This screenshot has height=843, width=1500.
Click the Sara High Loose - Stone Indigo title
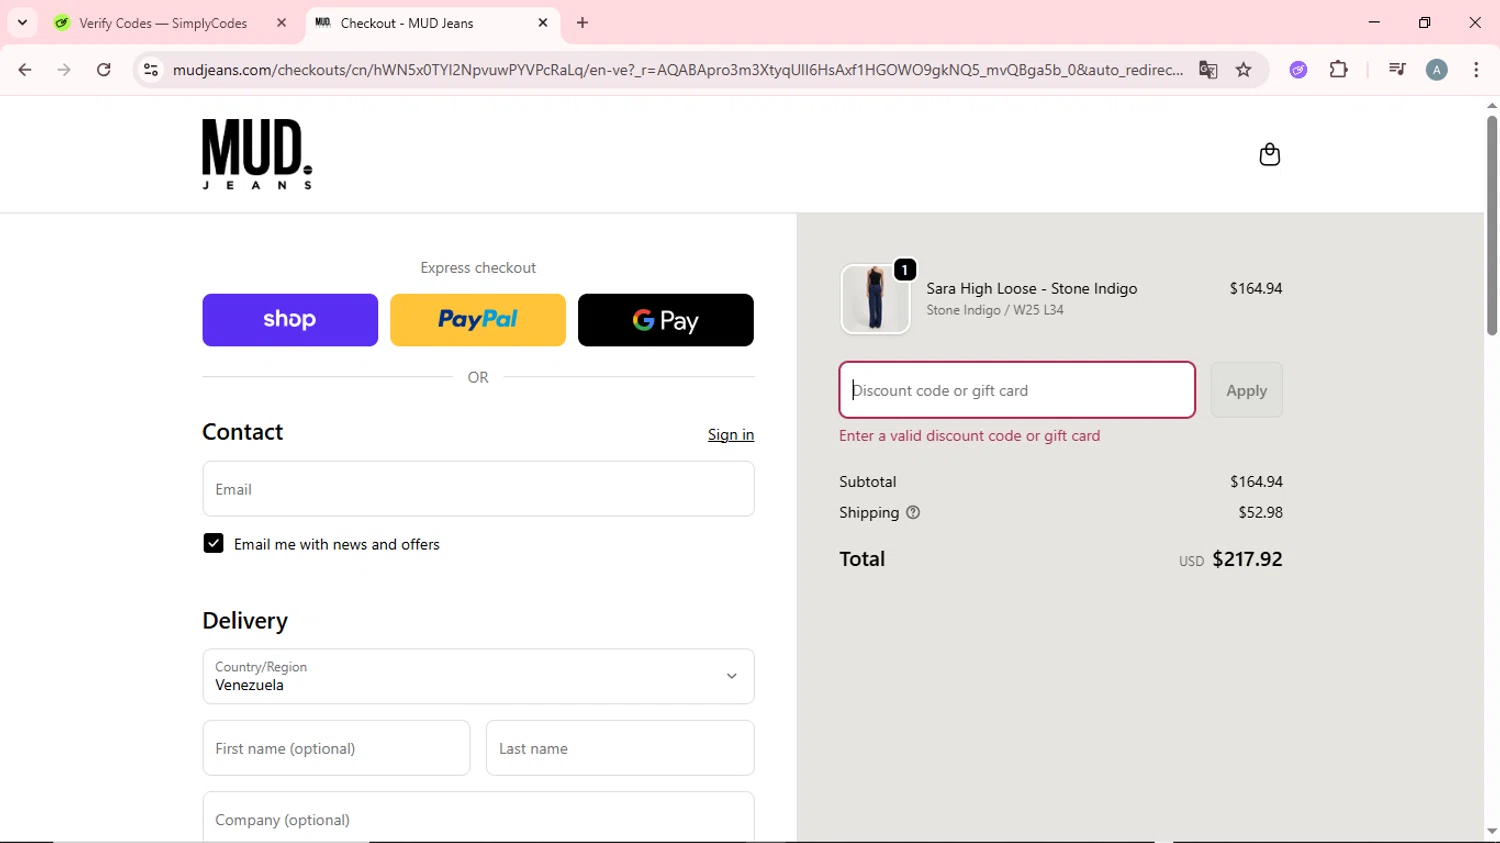[1031, 288]
